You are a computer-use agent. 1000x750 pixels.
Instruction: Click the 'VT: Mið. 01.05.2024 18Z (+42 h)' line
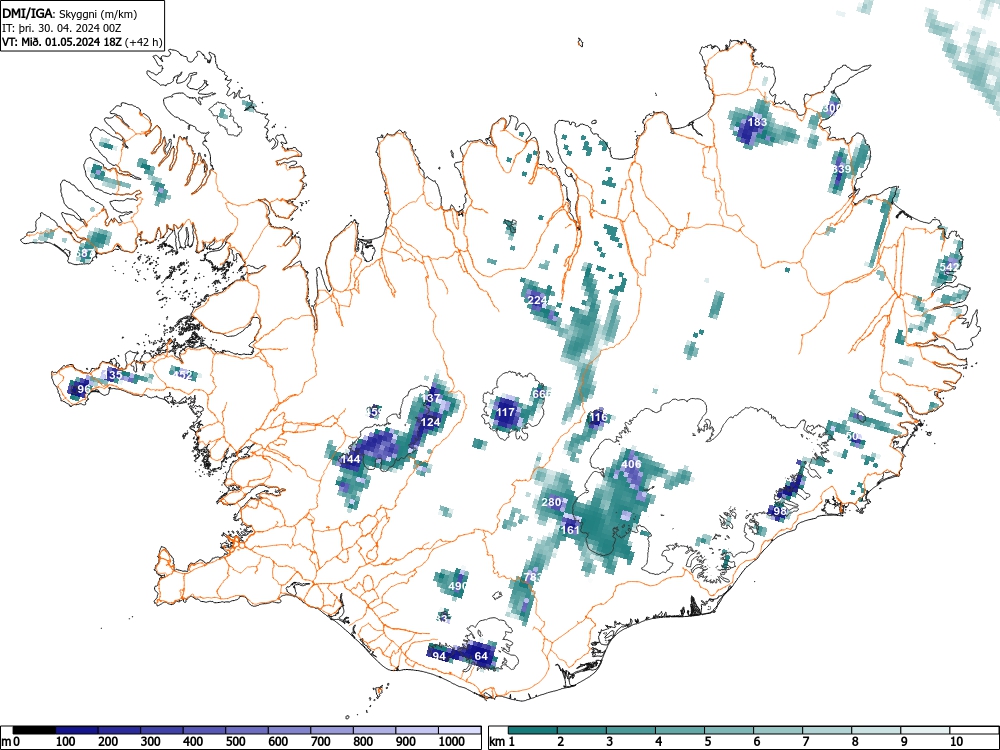point(82,42)
